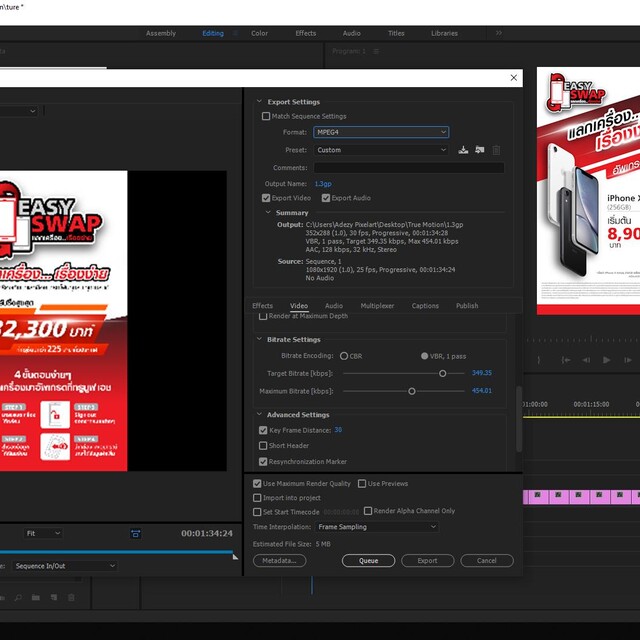The width and height of the screenshot is (640, 640).
Task: Check Import into project
Action: [257, 498]
